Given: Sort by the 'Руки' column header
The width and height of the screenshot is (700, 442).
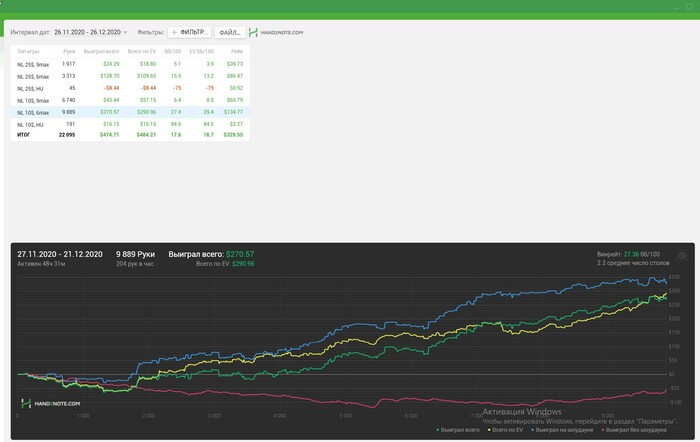Looking at the screenshot, I should (x=69, y=51).
